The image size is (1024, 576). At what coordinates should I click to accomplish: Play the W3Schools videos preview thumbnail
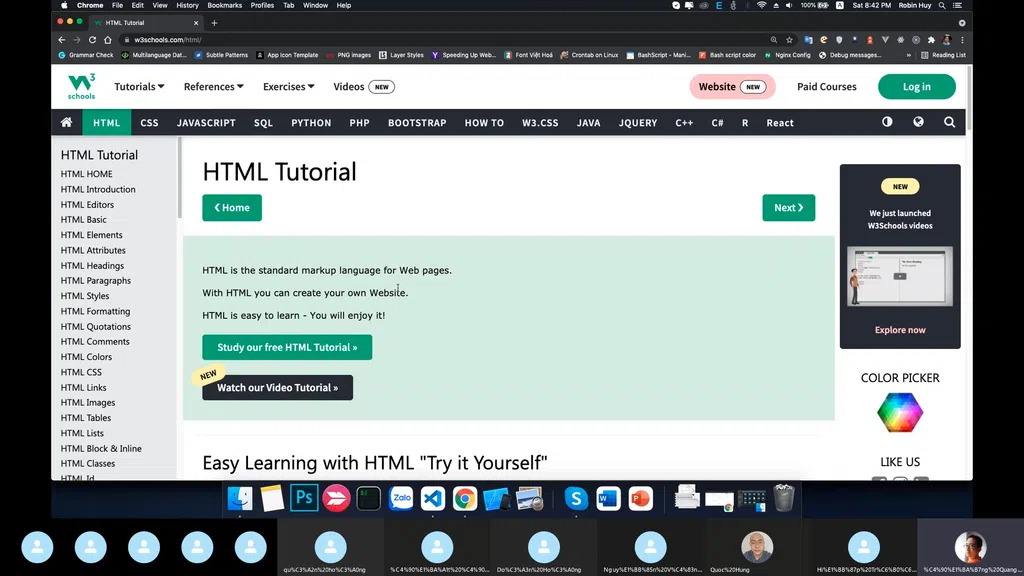tap(900, 276)
